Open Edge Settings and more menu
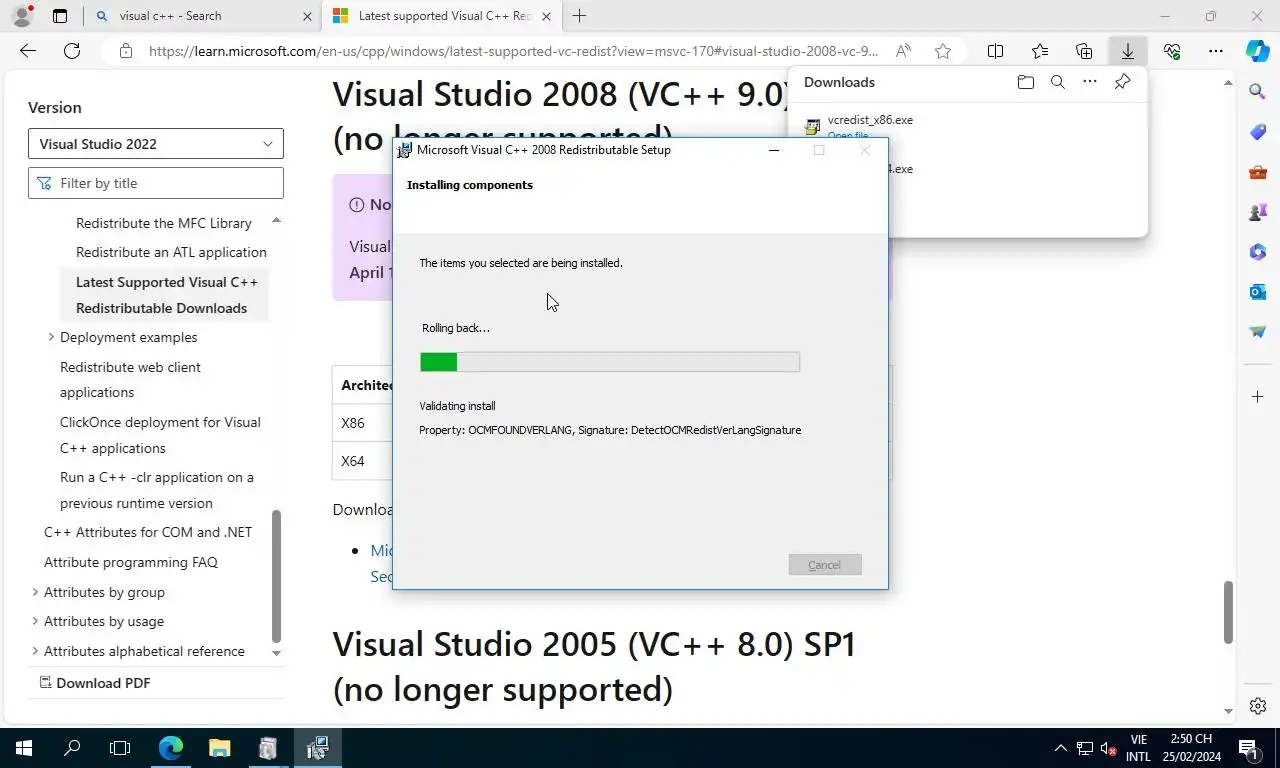The image size is (1280, 768). (1216, 51)
